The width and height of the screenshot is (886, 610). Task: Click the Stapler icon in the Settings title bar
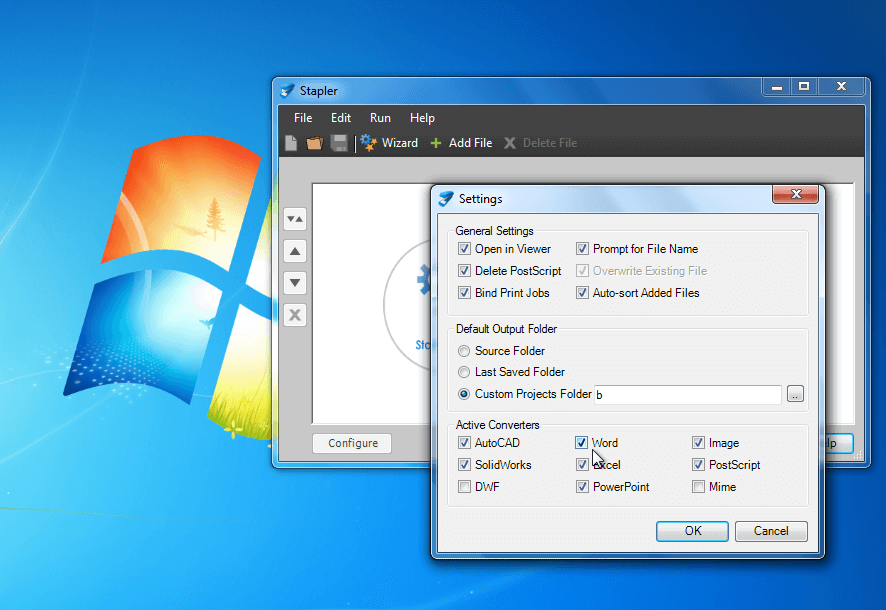pyautogui.click(x=446, y=199)
